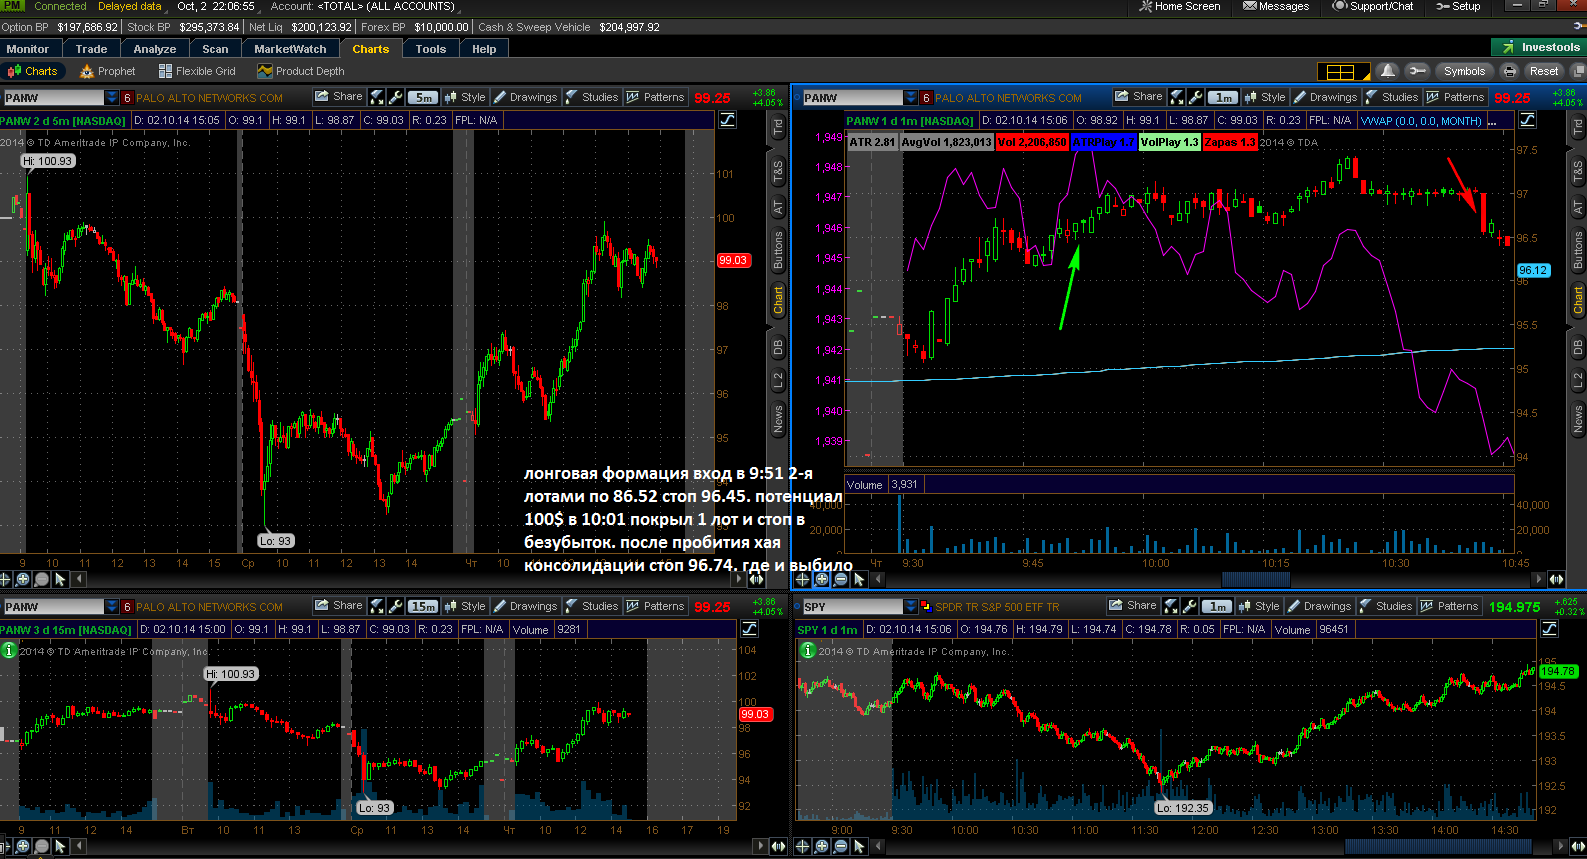Viewport: 1587px width, 859px height.
Task: Open the MarketWatch tab
Action: pyautogui.click(x=290, y=48)
